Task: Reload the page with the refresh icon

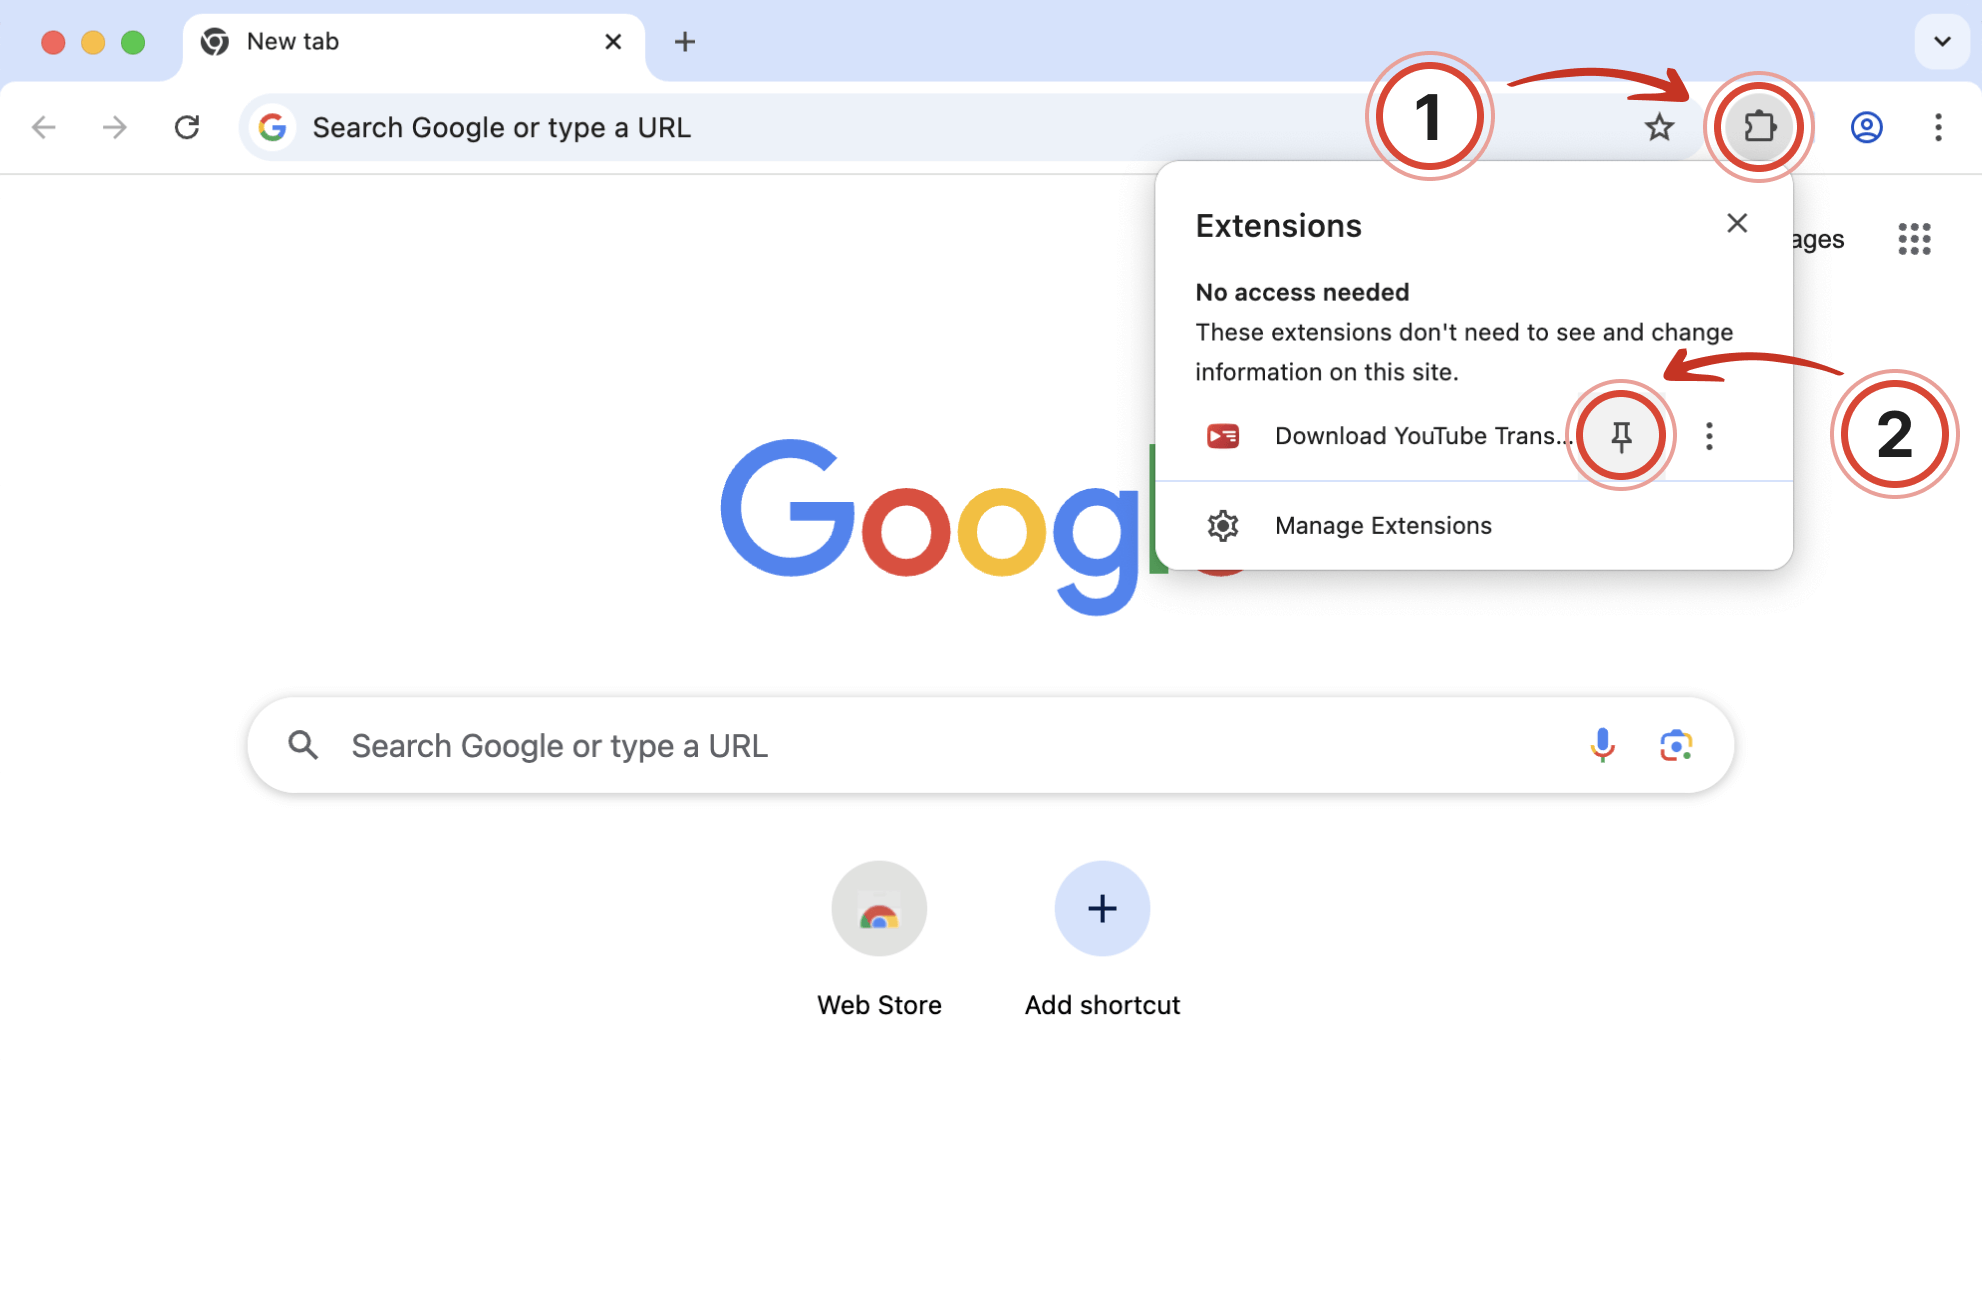Action: point(188,127)
